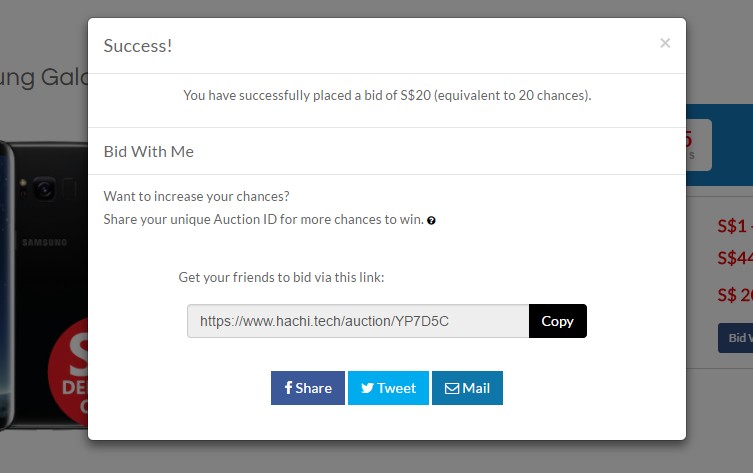Click the countdown timer box
The height and width of the screenshot is (473, 753).
(699, 145)
